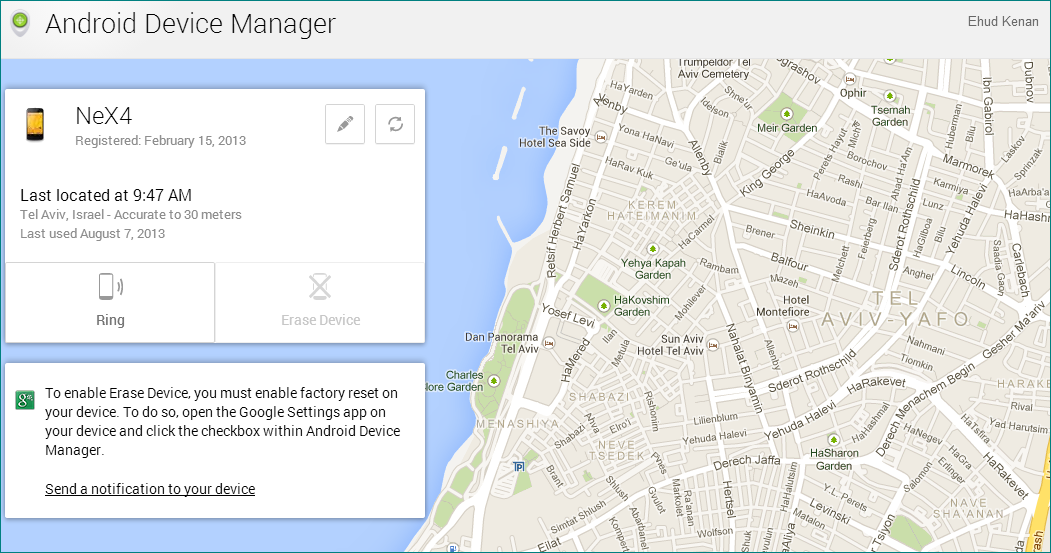Viewport: 1051px width, 553px height.
Task: Click the Tsemah Garden park marker
Action: pyautogui.click(x=889, y=97)
